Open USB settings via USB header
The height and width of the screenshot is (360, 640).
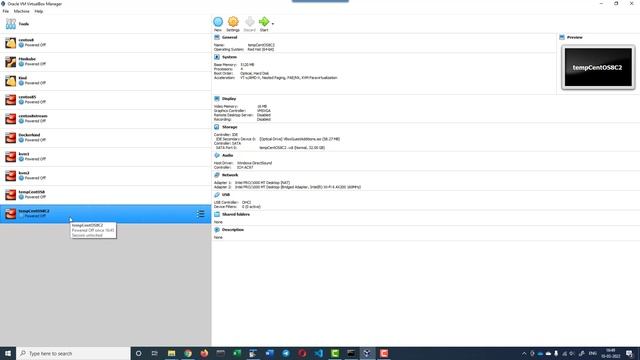tap(226, 195)
